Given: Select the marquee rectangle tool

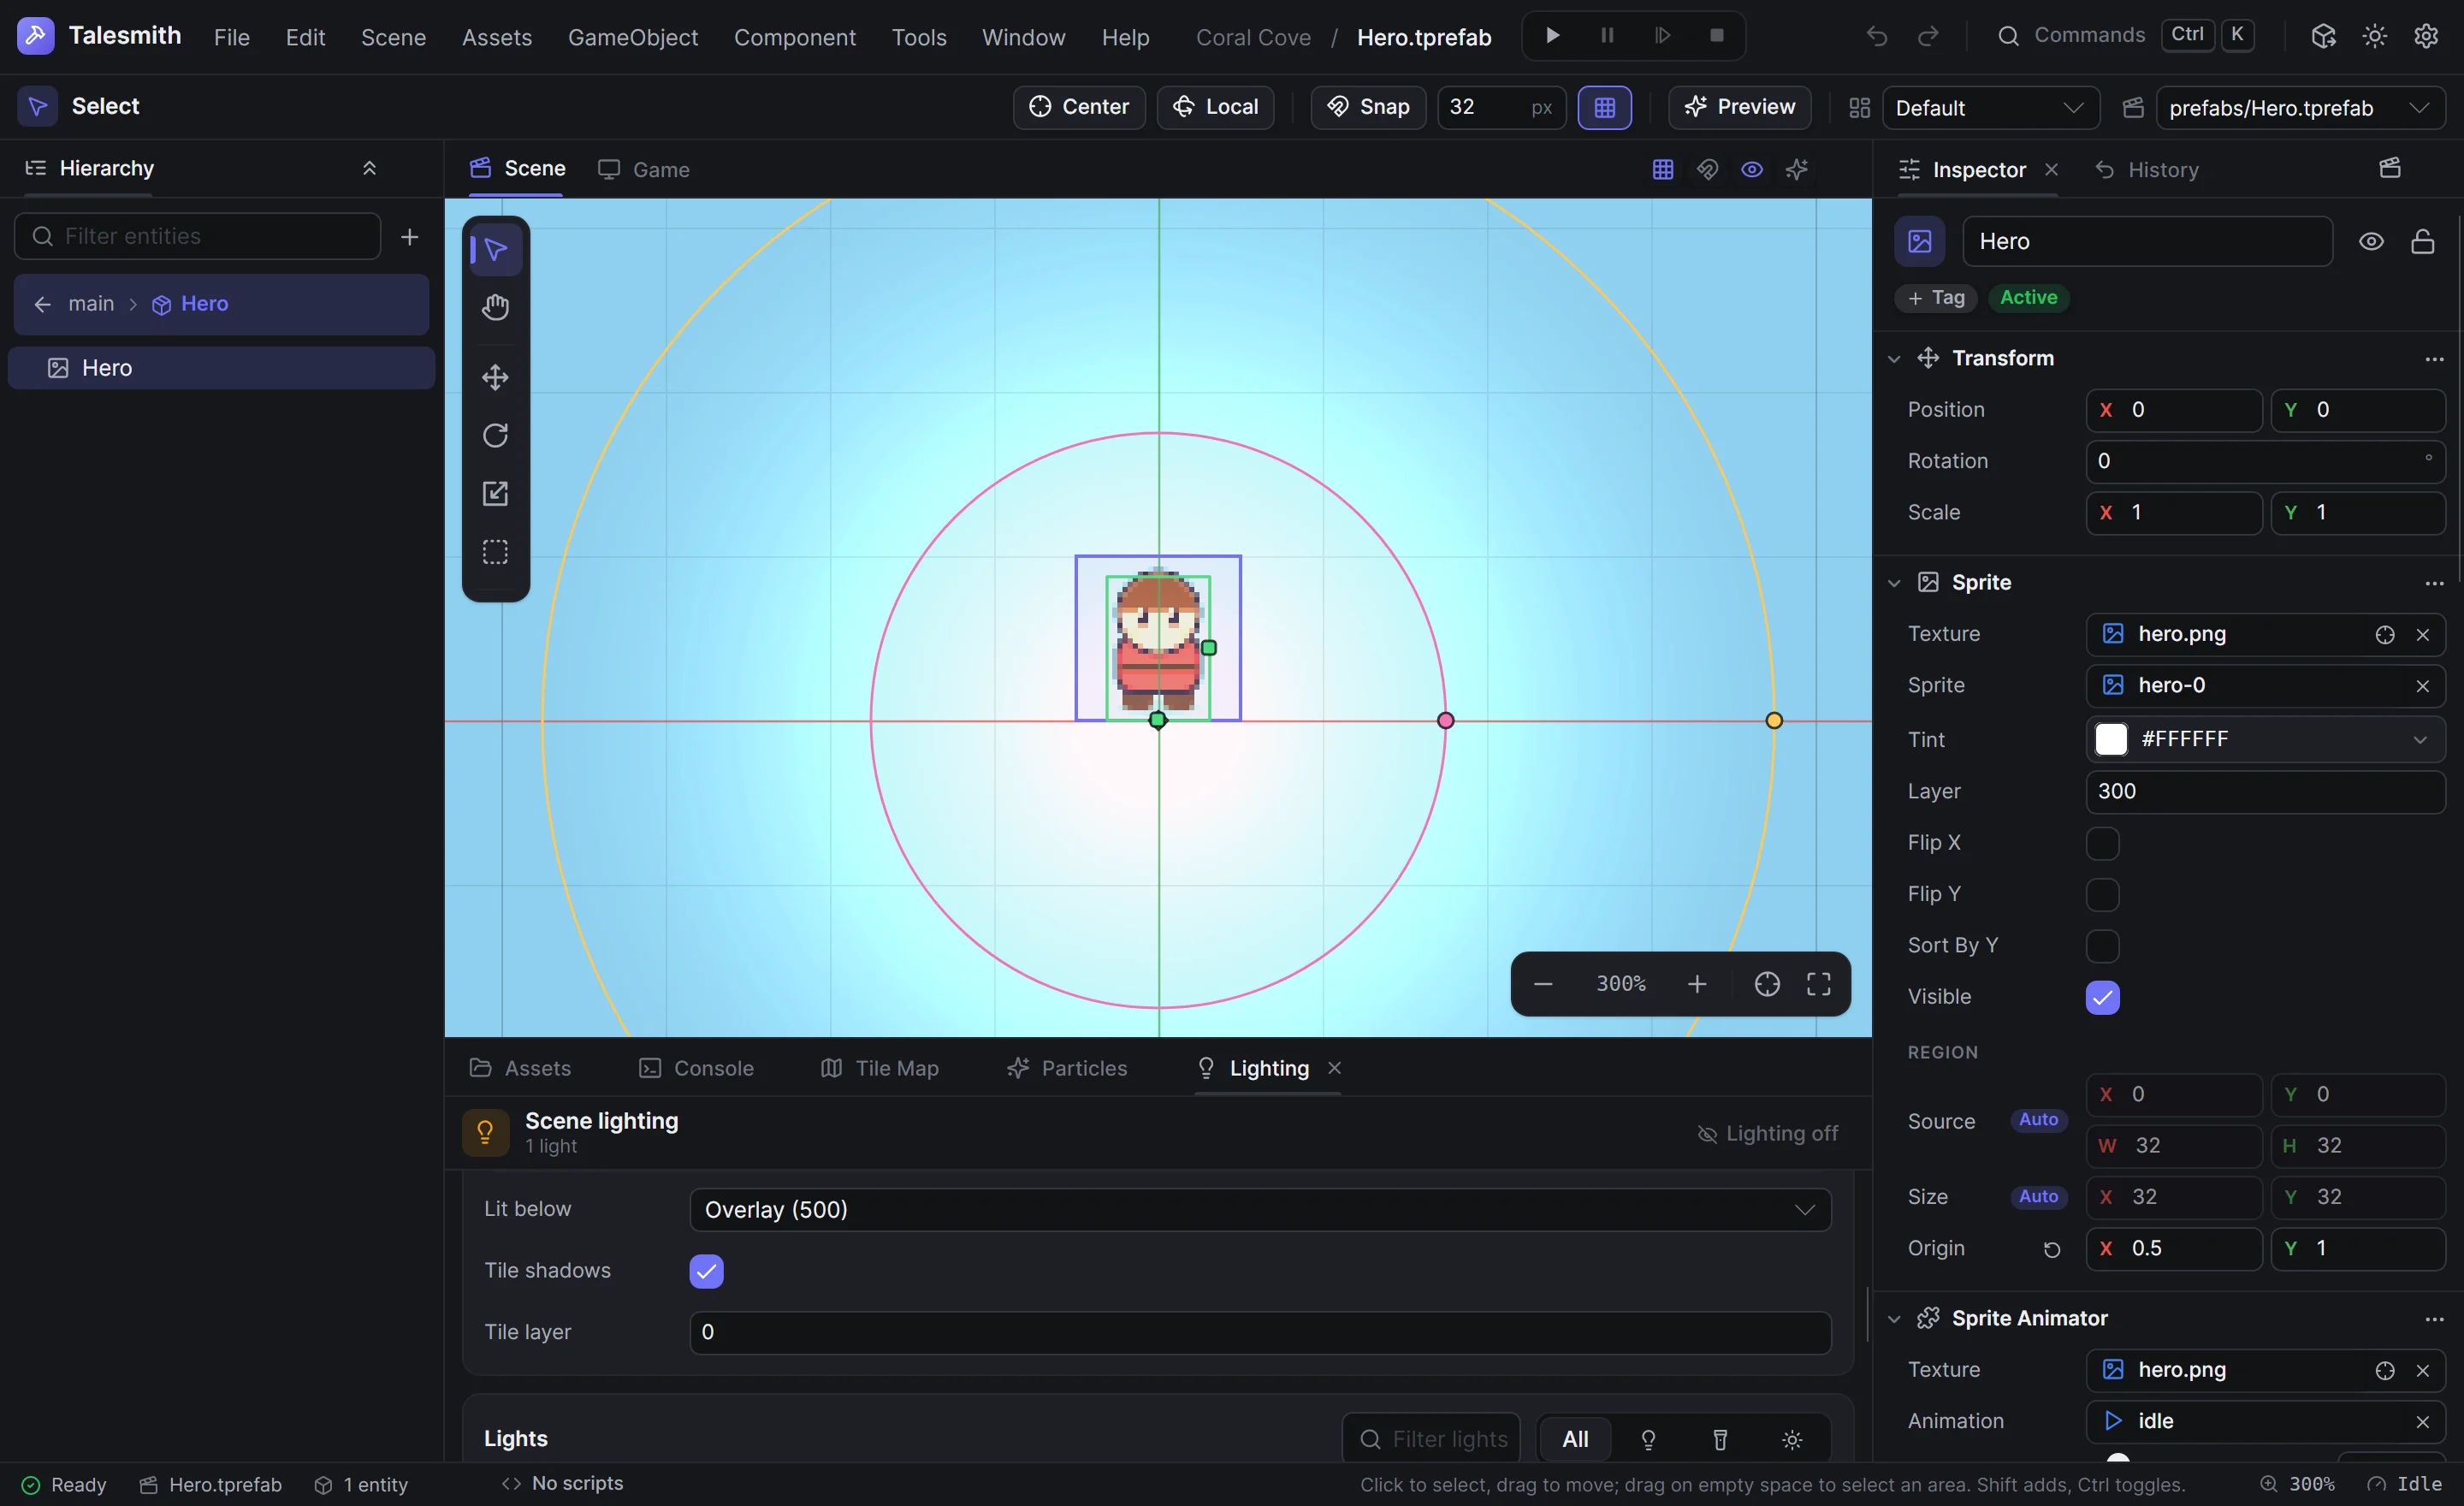Looking at the screenshot, I should 495,552.
